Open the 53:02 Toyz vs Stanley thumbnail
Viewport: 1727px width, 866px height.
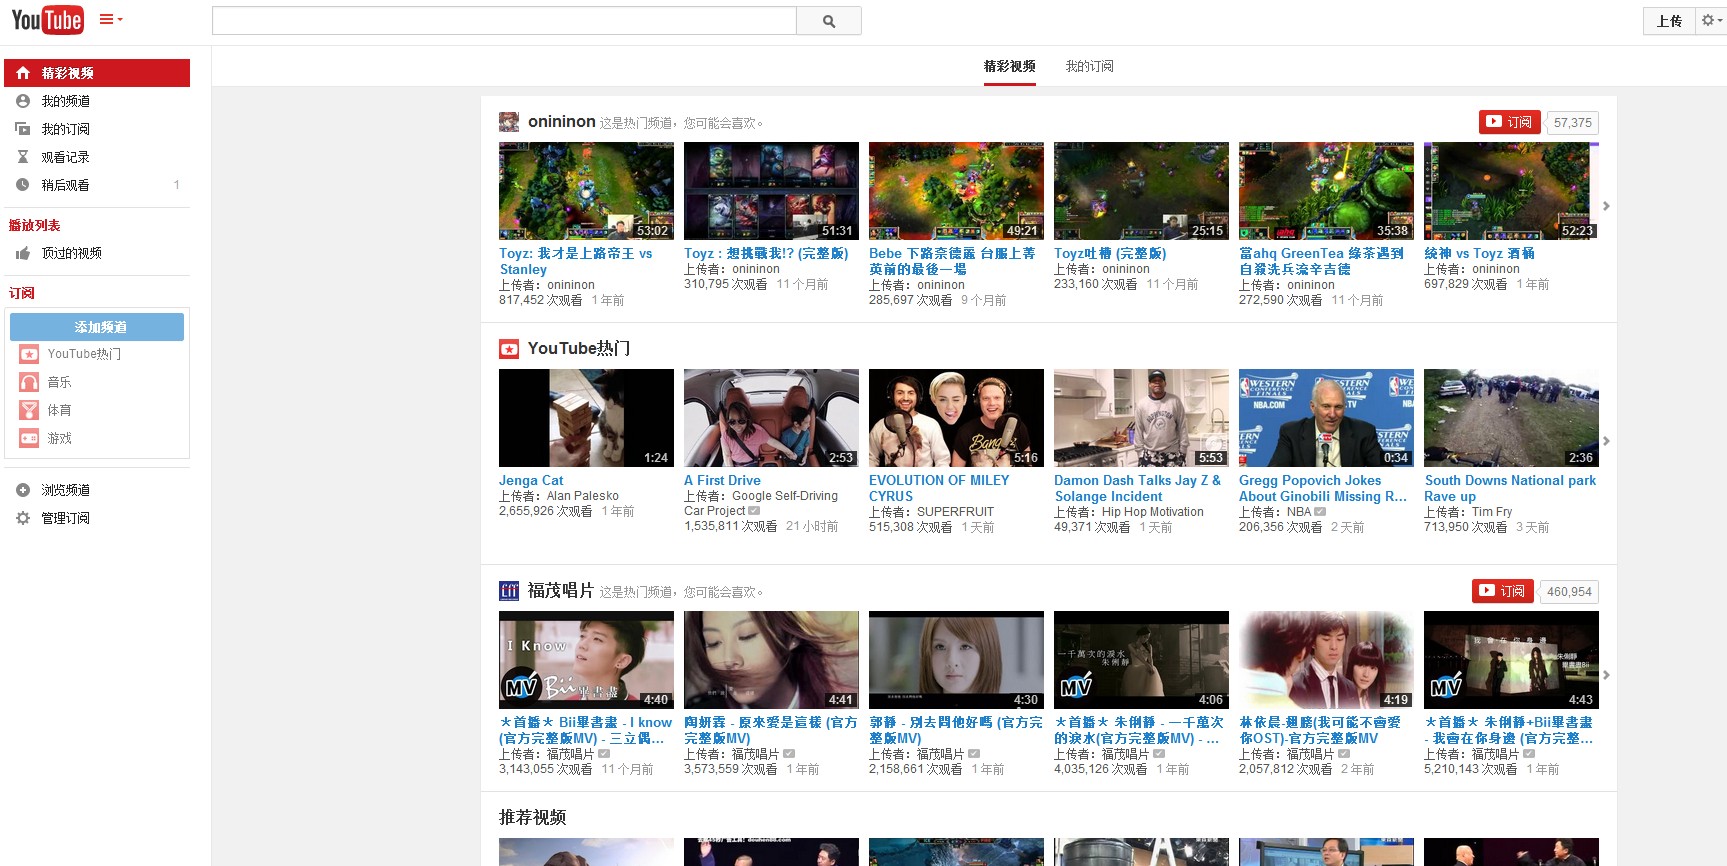(586, 191)
